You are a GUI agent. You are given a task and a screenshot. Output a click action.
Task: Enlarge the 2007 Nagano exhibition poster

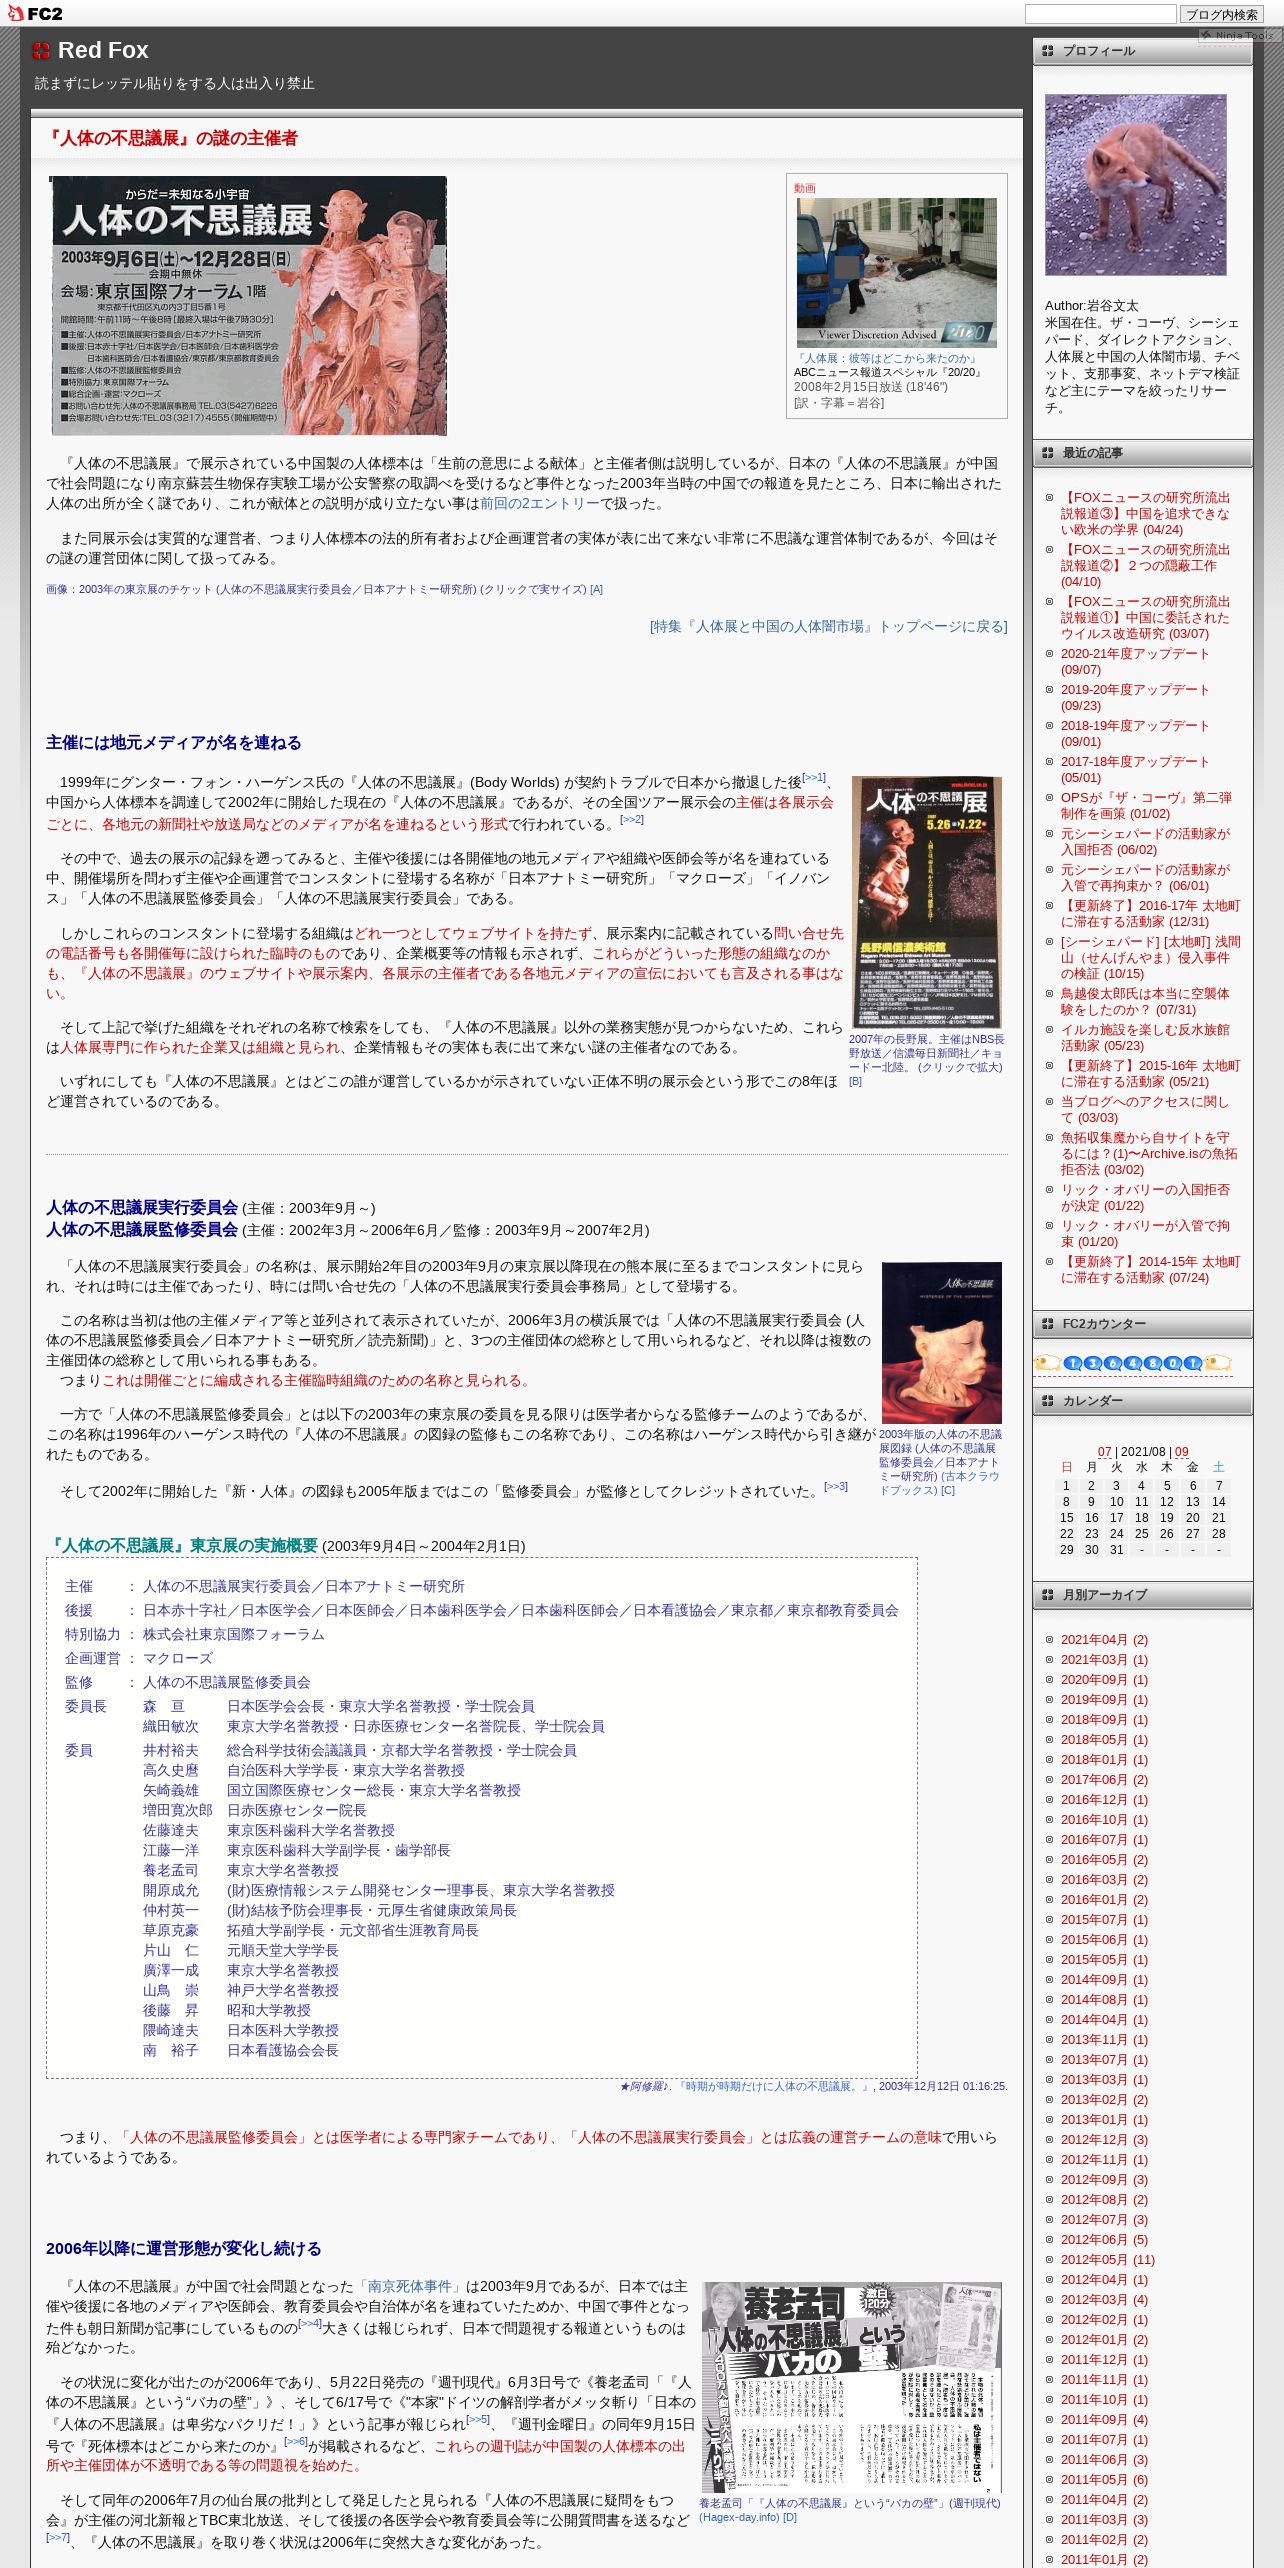[x=926, y=902]
